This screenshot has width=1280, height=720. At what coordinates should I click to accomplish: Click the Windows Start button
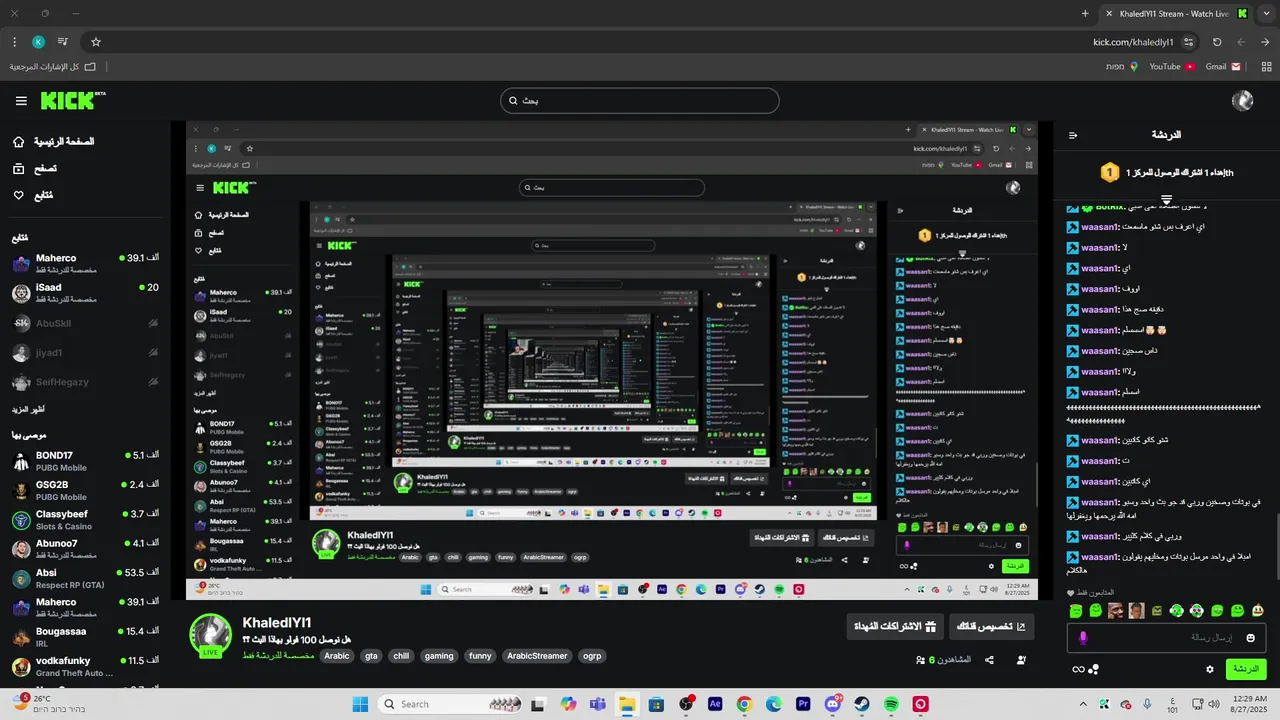(x=360, y=704)
